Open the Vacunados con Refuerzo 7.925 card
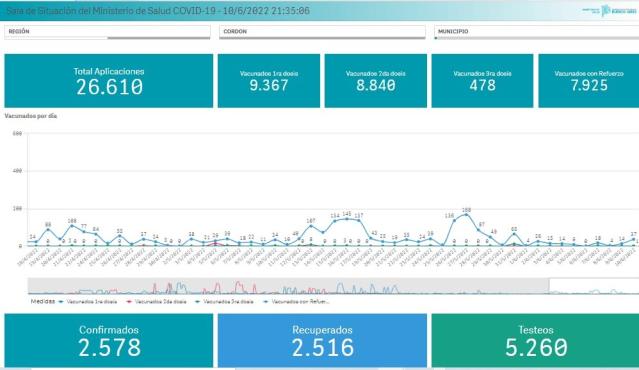639x370 pixels. pos(588,81)
